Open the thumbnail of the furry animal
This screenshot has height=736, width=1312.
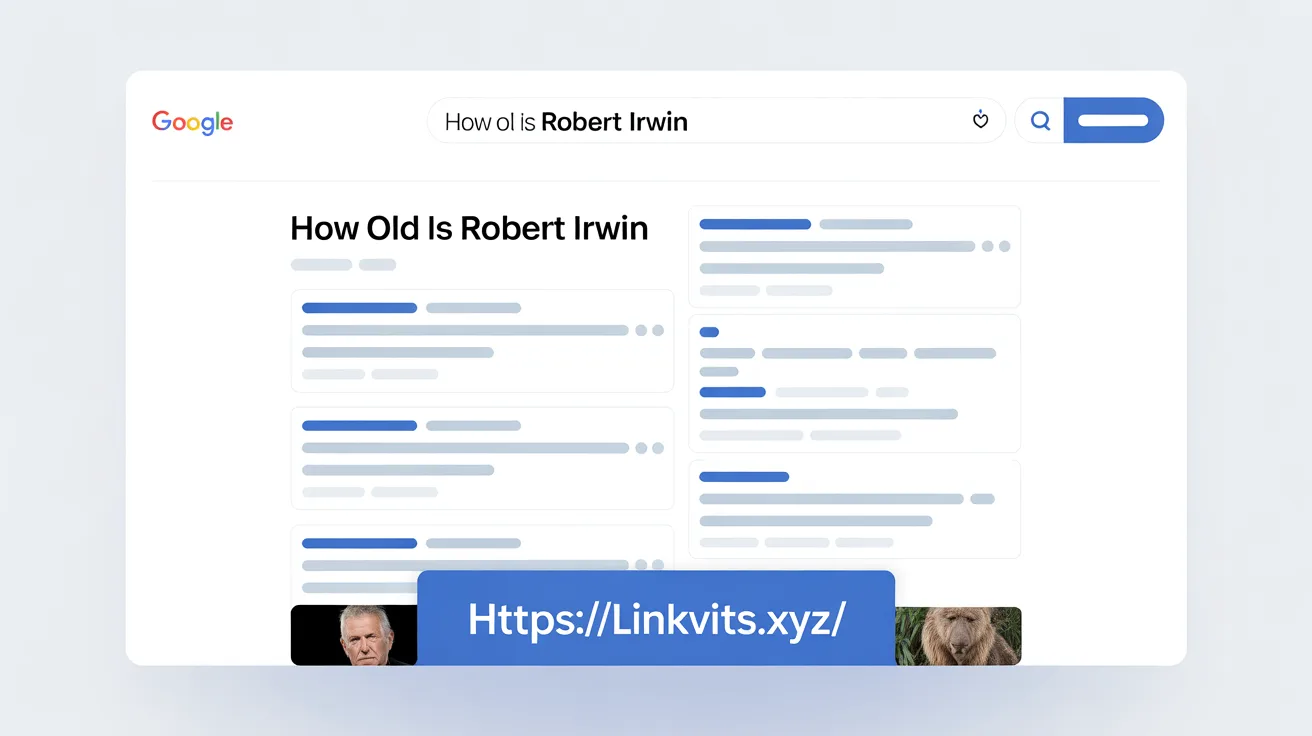point(958,636)
